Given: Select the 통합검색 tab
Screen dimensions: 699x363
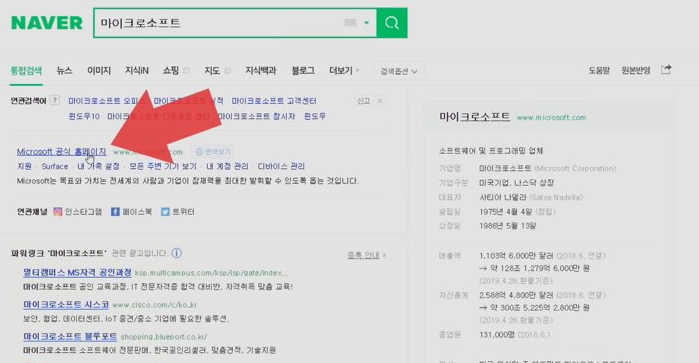Looking at the screenshot, I should coord(26,70).
